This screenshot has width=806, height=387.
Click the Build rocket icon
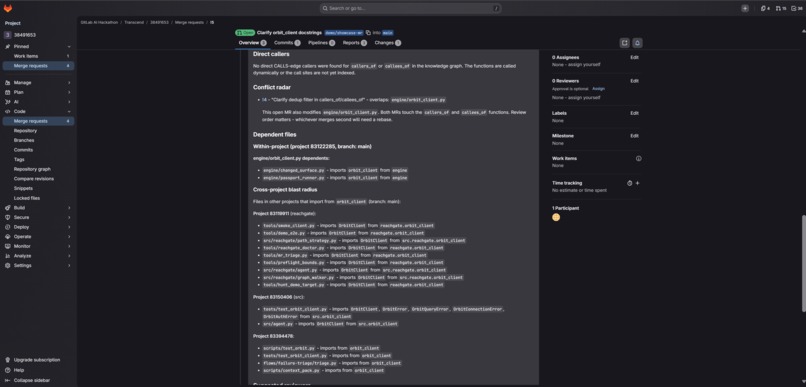click(x=8, y=208)
